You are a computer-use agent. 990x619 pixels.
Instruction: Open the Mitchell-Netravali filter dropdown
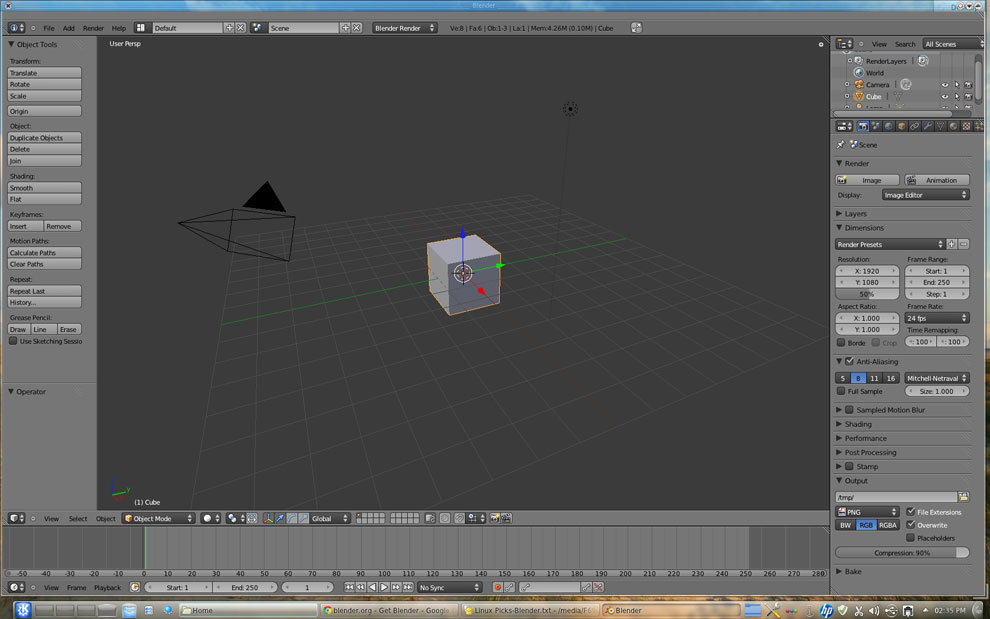coord(936,378)
